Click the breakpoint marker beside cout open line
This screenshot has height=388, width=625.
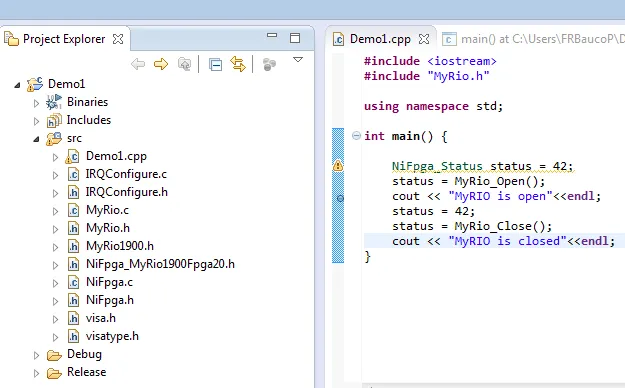[340, 198]
